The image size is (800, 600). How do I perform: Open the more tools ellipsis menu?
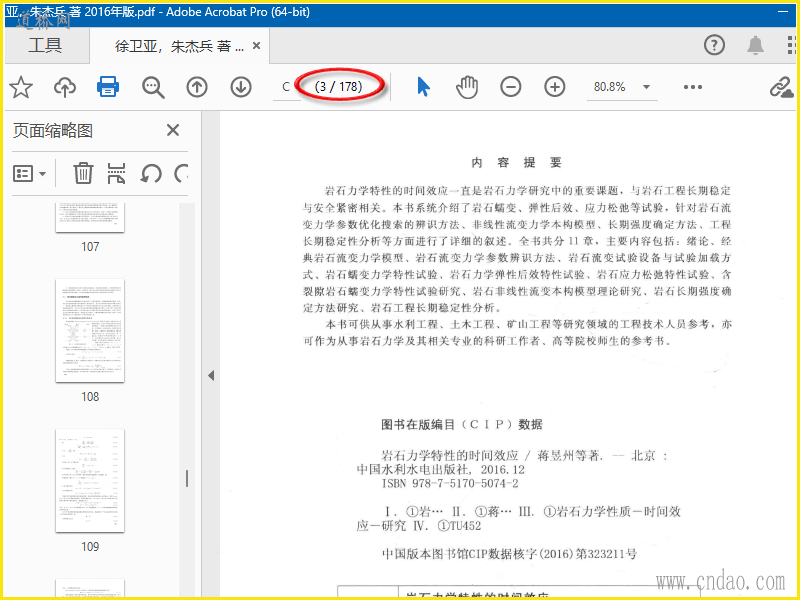click(692, 87)
